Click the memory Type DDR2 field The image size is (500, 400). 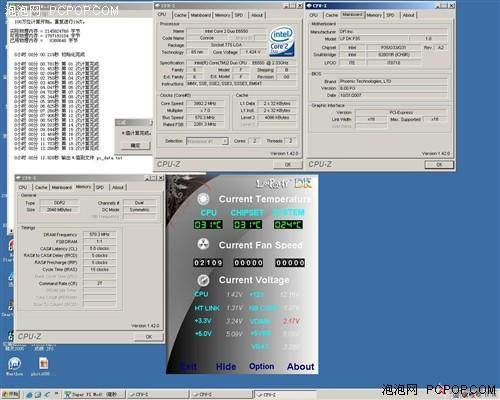(60, 203)
